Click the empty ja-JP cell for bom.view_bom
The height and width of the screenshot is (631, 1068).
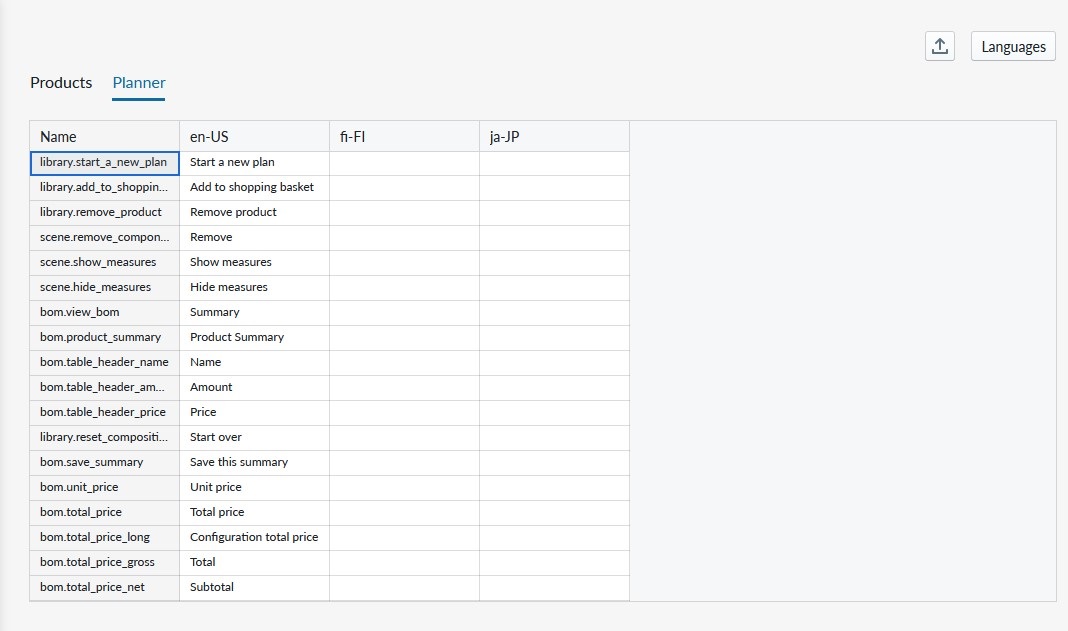click(554, 313)
